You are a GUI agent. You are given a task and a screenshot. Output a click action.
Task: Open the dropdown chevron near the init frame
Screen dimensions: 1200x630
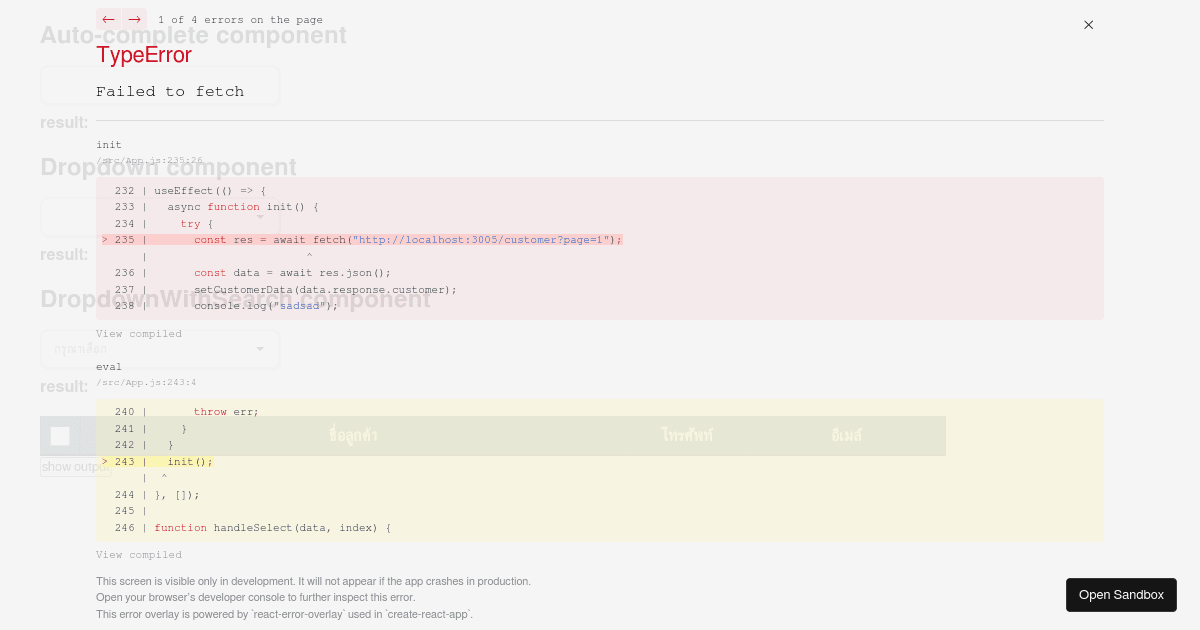(260, 216)
